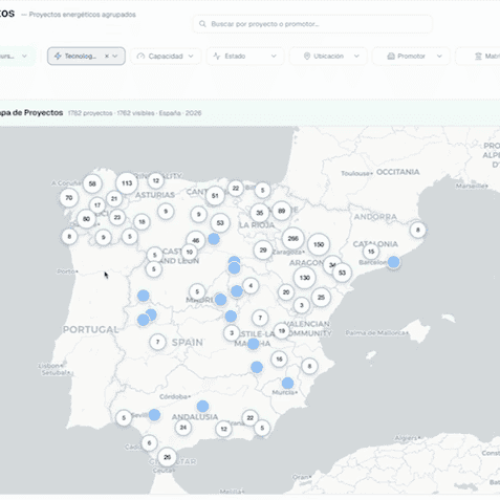The image size is (500, 500).
Task: Click the cluster marker labeled 20
Action: 286,292
